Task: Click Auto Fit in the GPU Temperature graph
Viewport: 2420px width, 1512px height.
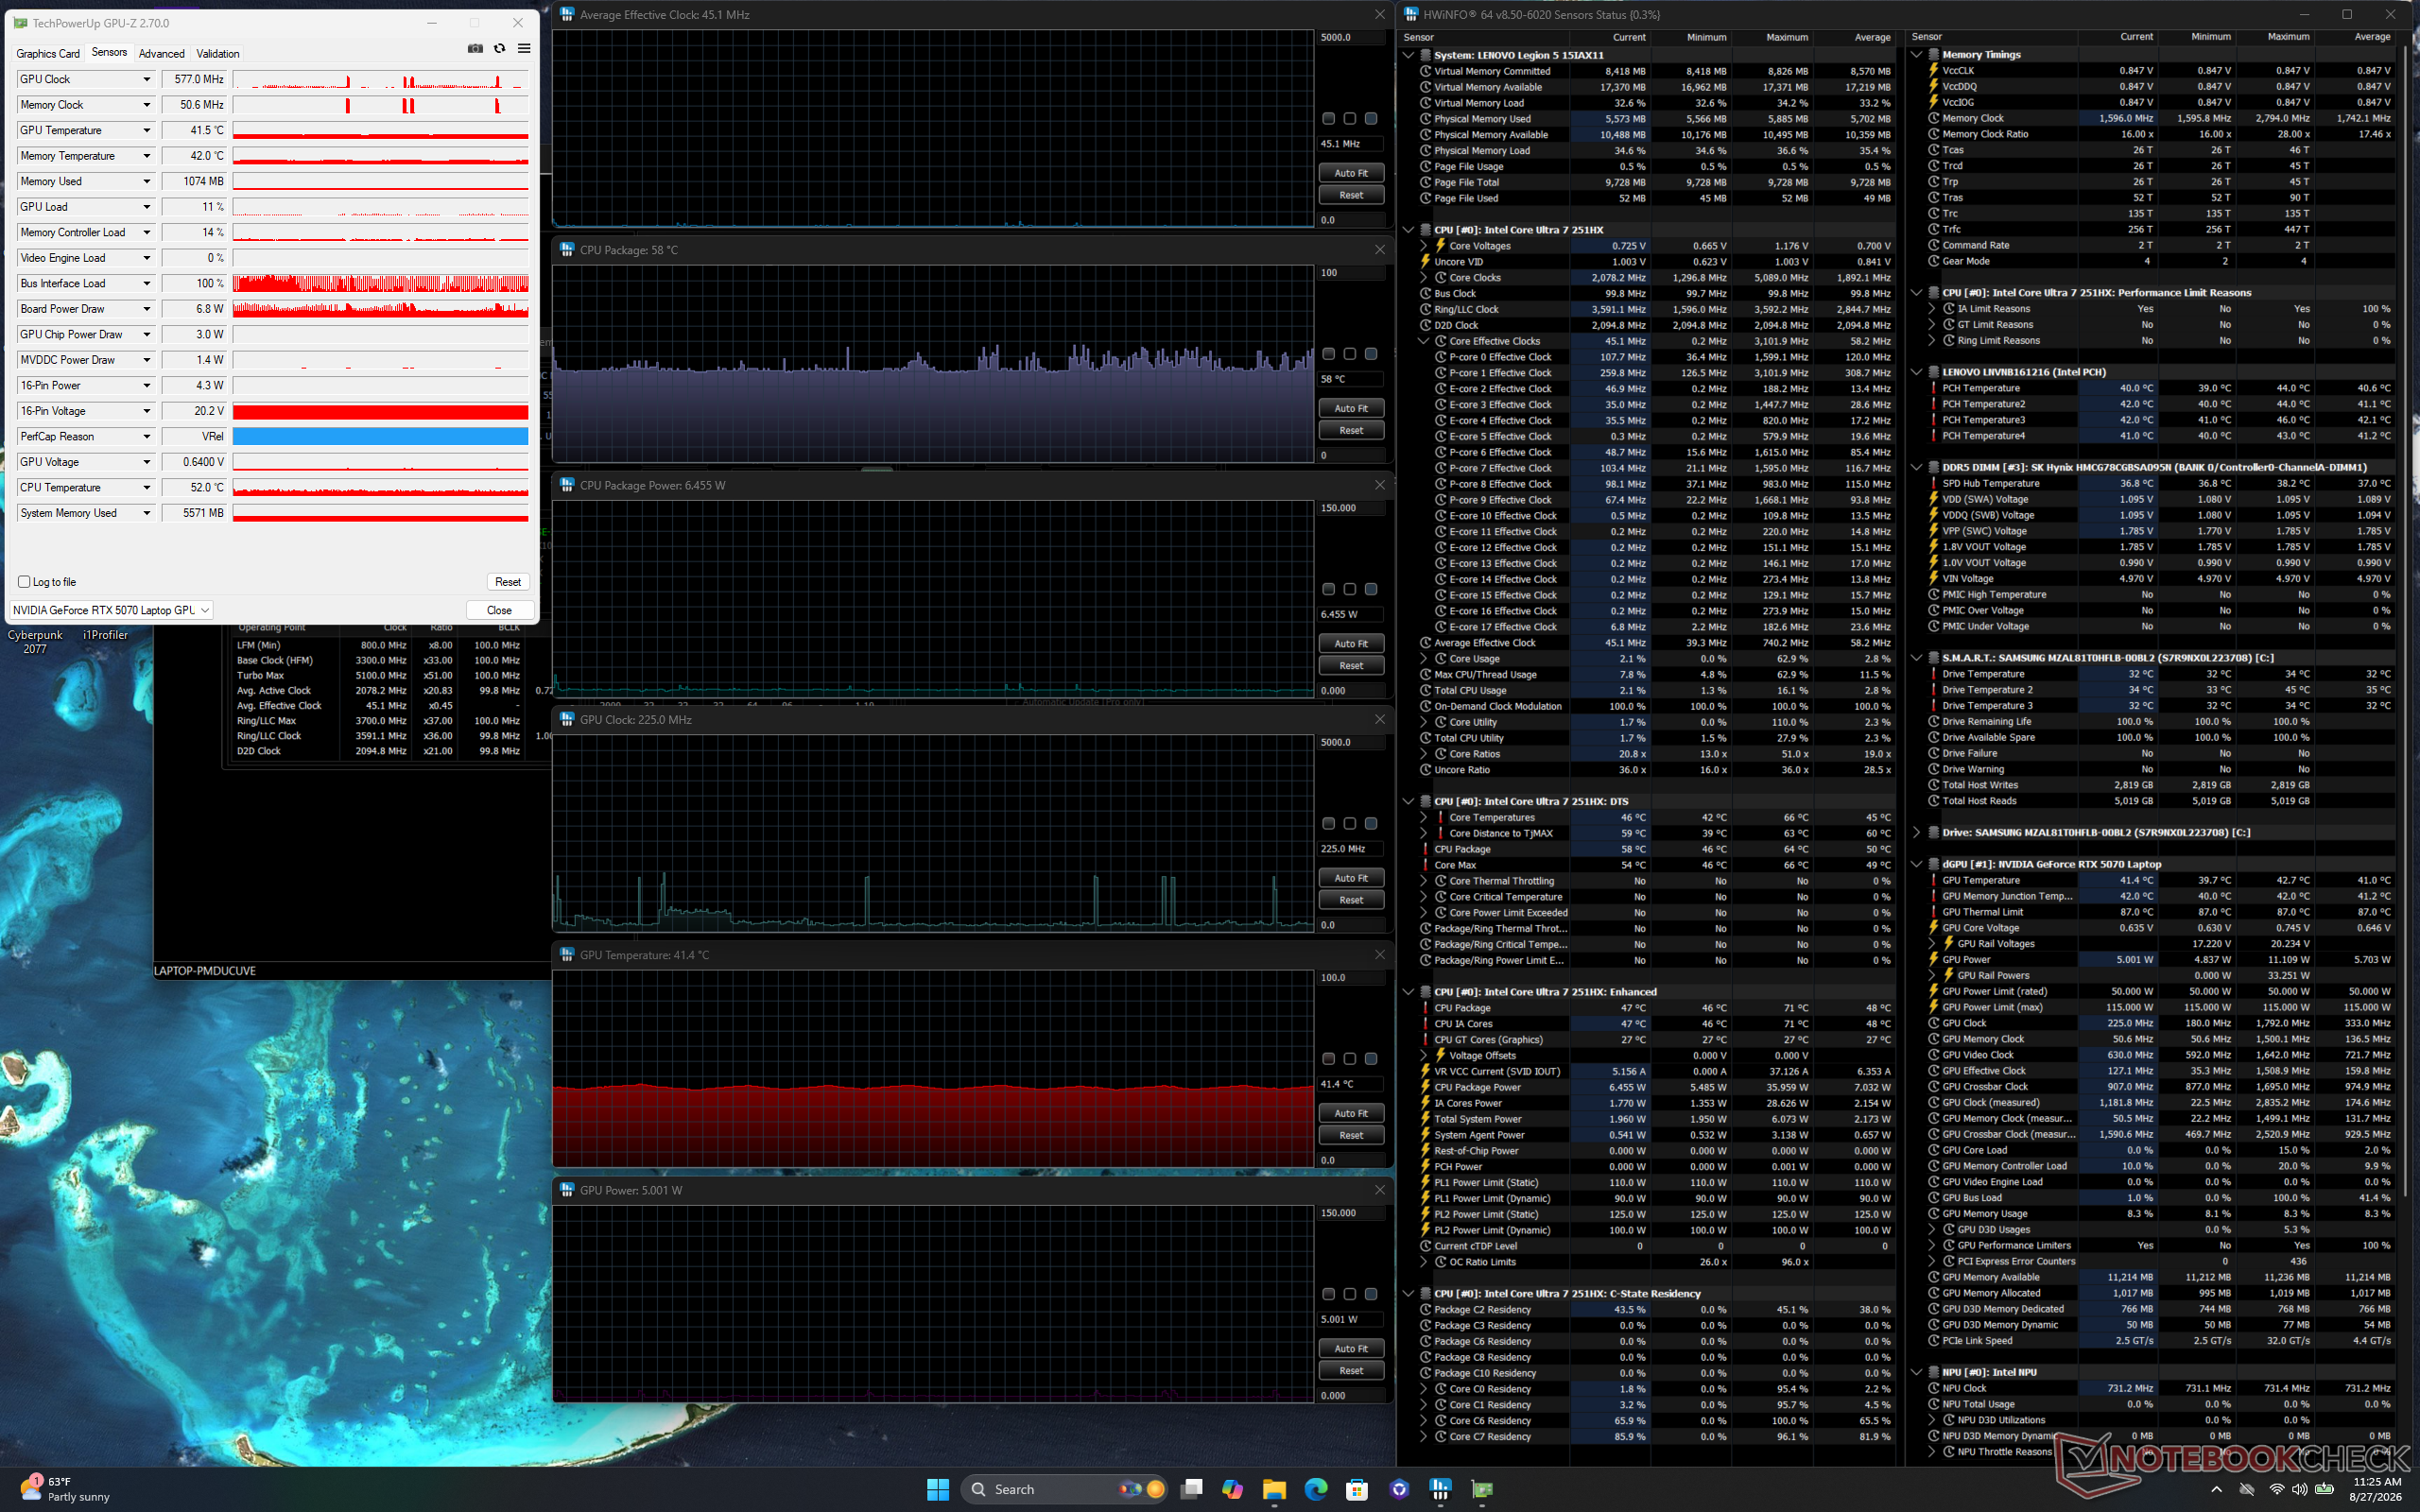Action: click(x=1351, y=1113)
